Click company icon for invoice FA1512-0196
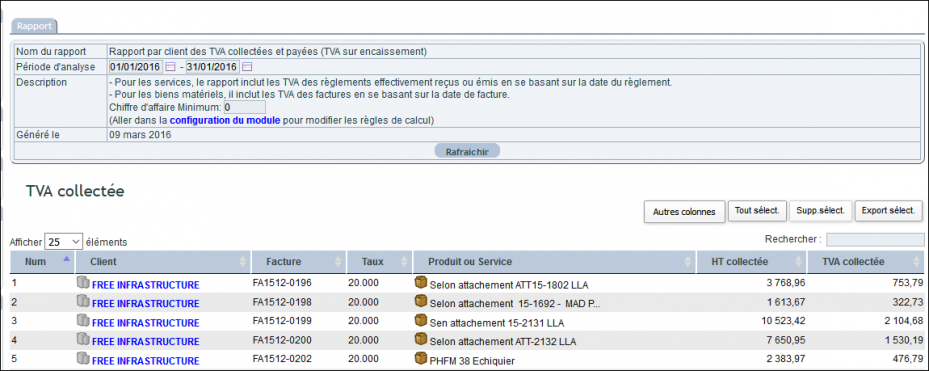The image size is (929, 371). click(x=83, y=283)
